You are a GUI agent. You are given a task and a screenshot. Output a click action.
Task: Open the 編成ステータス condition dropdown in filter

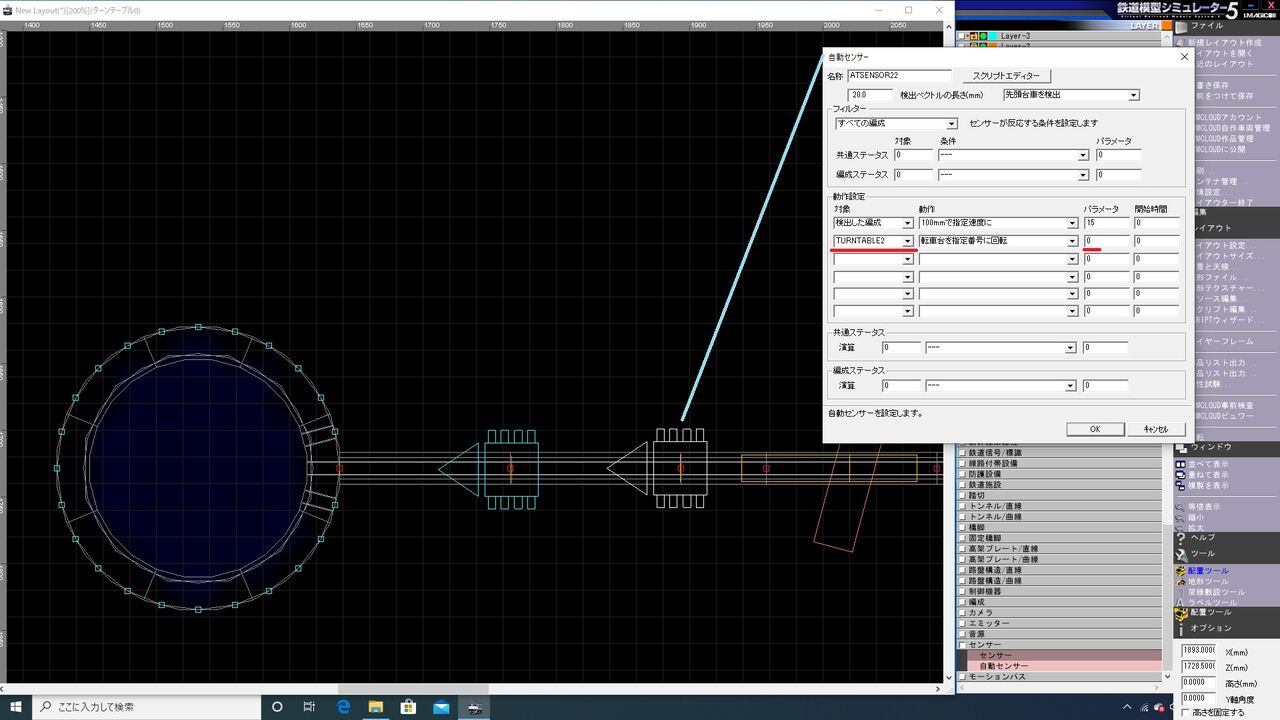click(x=1083, y=174)
